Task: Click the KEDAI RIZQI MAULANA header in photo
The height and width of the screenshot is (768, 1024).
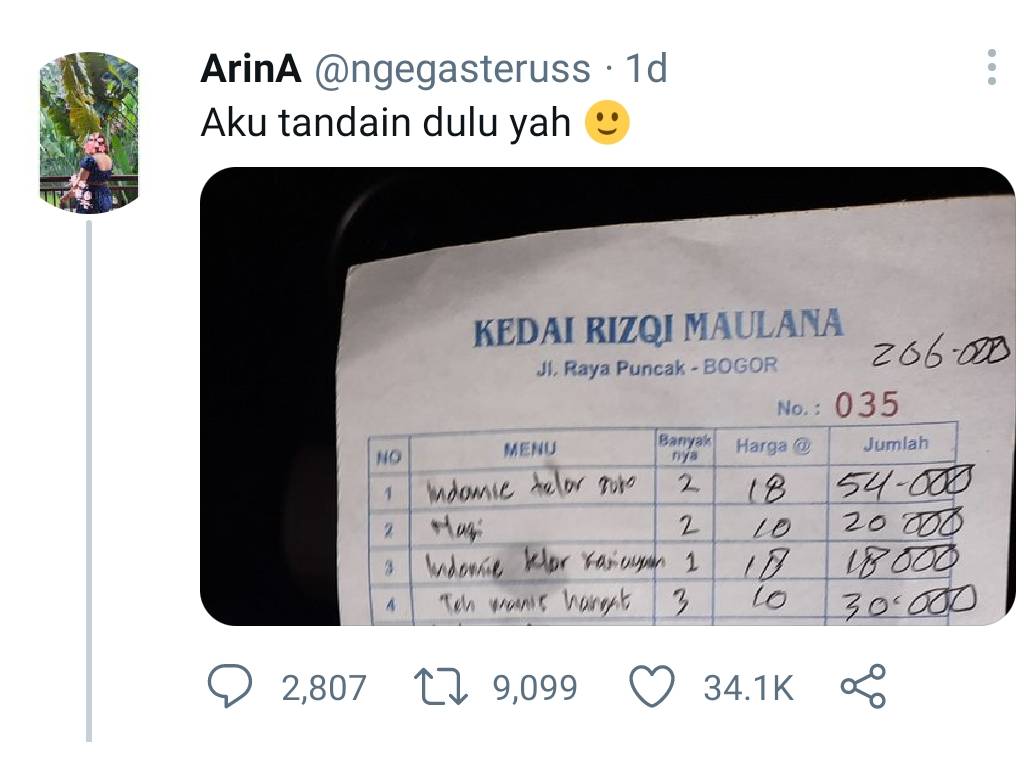Action: coord(658,327)
